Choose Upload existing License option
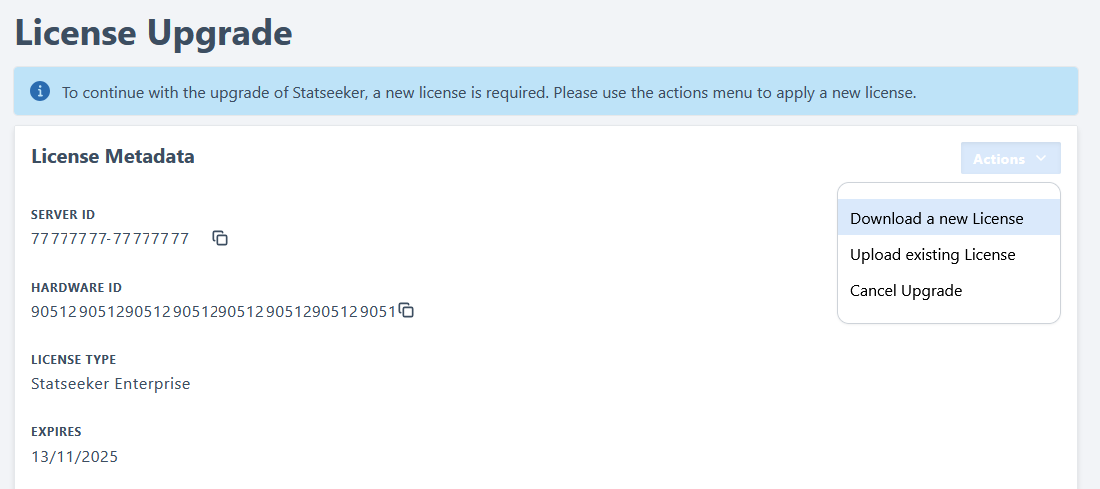Image resolution: width=1100 pixels, height=489 pixels. (933, 255)
